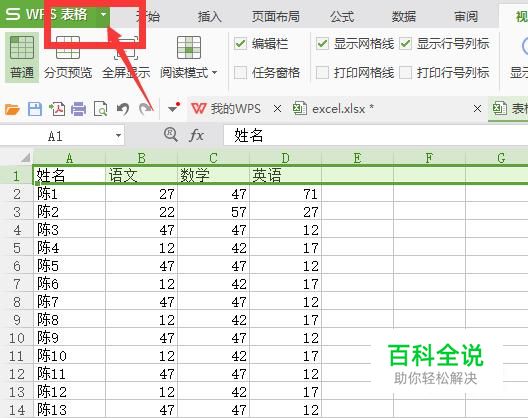Check 打印网格线 print gridlines
The height and width of the screenshot is (418, 528).
tap(322, 72)
